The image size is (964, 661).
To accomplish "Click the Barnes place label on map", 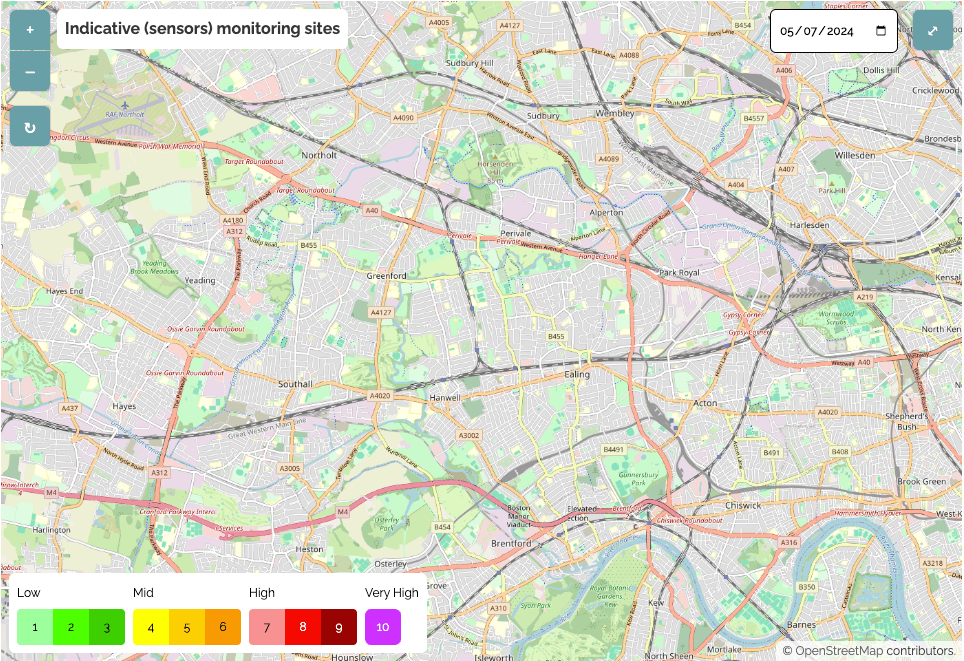I will point(801,624).
